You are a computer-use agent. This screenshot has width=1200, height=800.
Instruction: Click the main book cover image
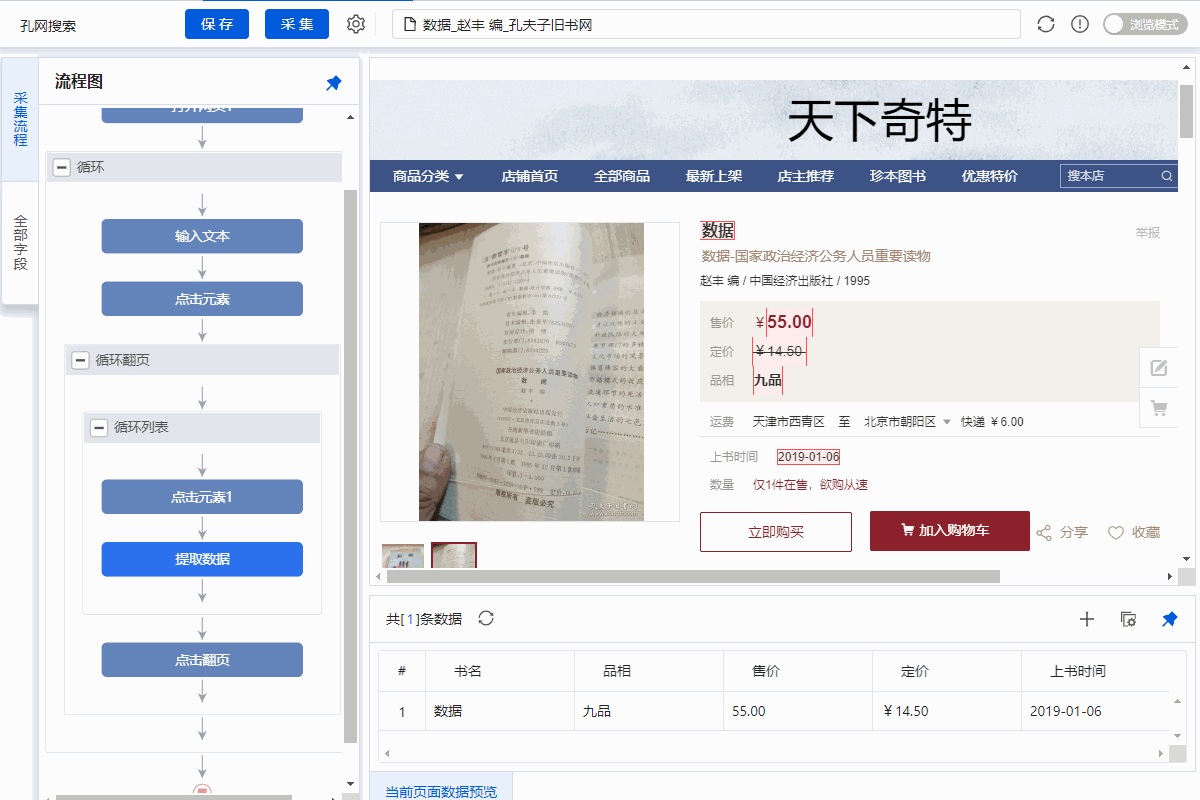531,372
